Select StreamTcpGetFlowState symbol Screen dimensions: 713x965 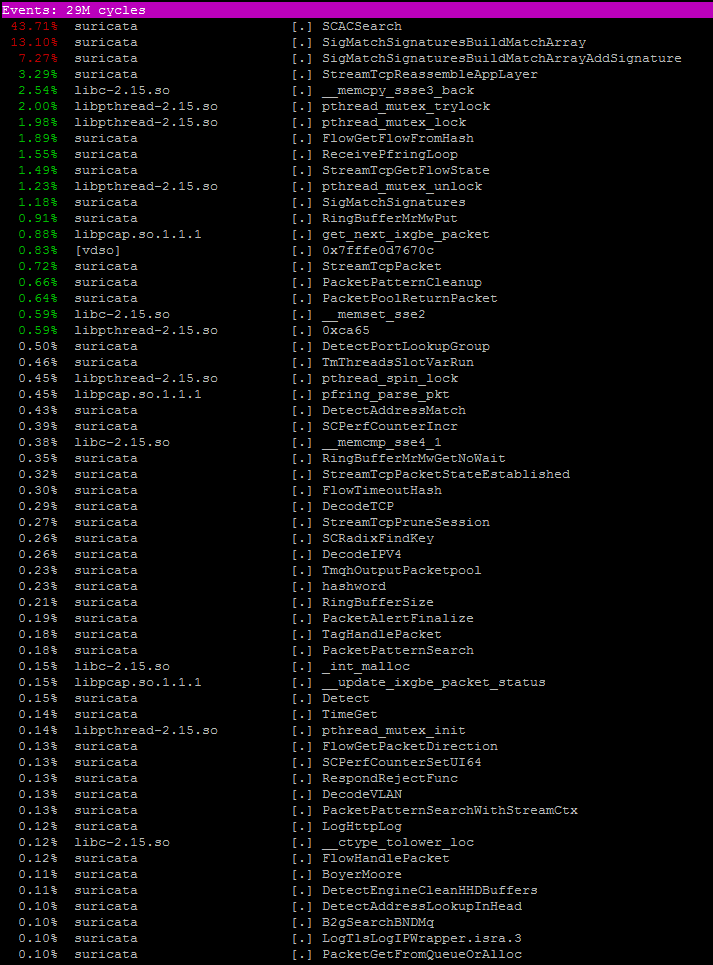(x=406, y=170)
